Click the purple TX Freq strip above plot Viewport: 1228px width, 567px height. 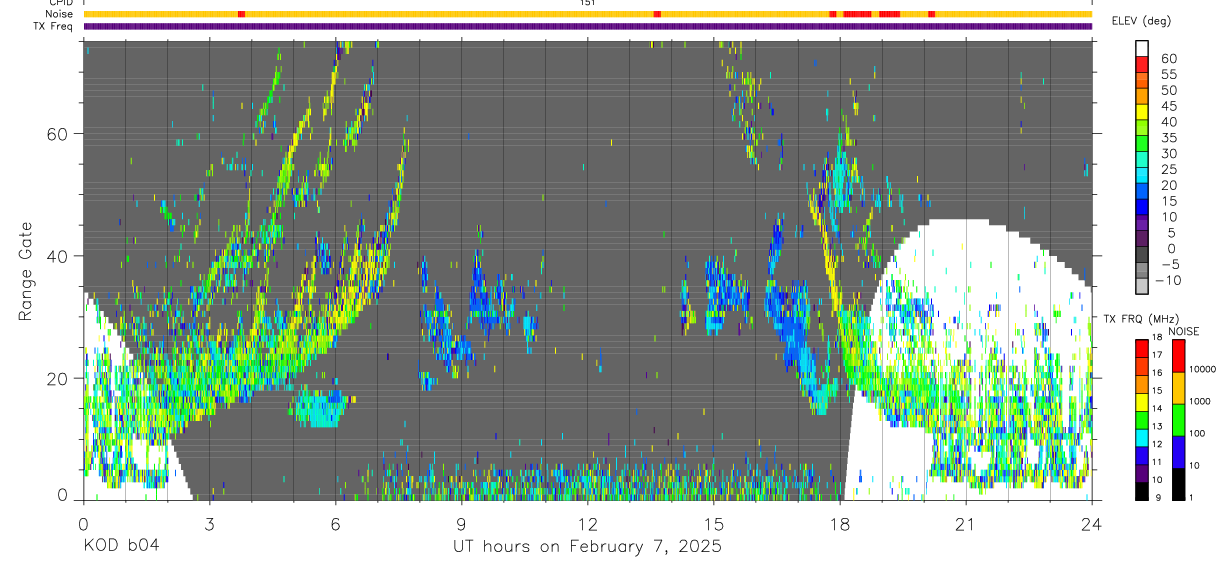coord(588,26)
